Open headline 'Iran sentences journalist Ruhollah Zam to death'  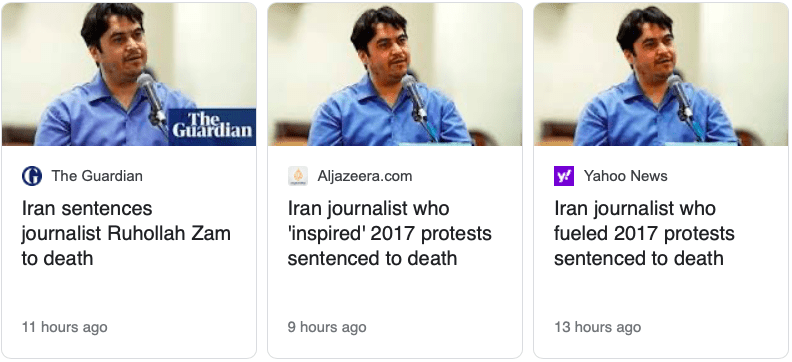126,233
